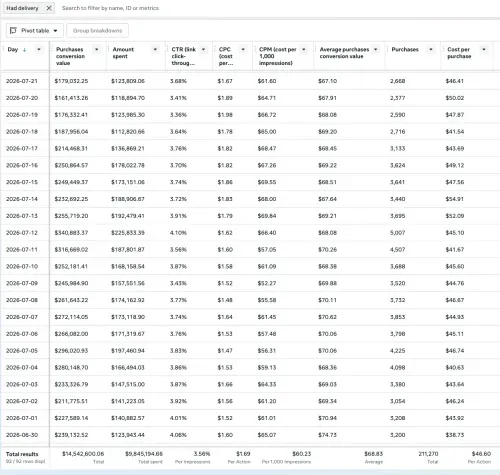Select the 2026-07-05 day row

250,350
